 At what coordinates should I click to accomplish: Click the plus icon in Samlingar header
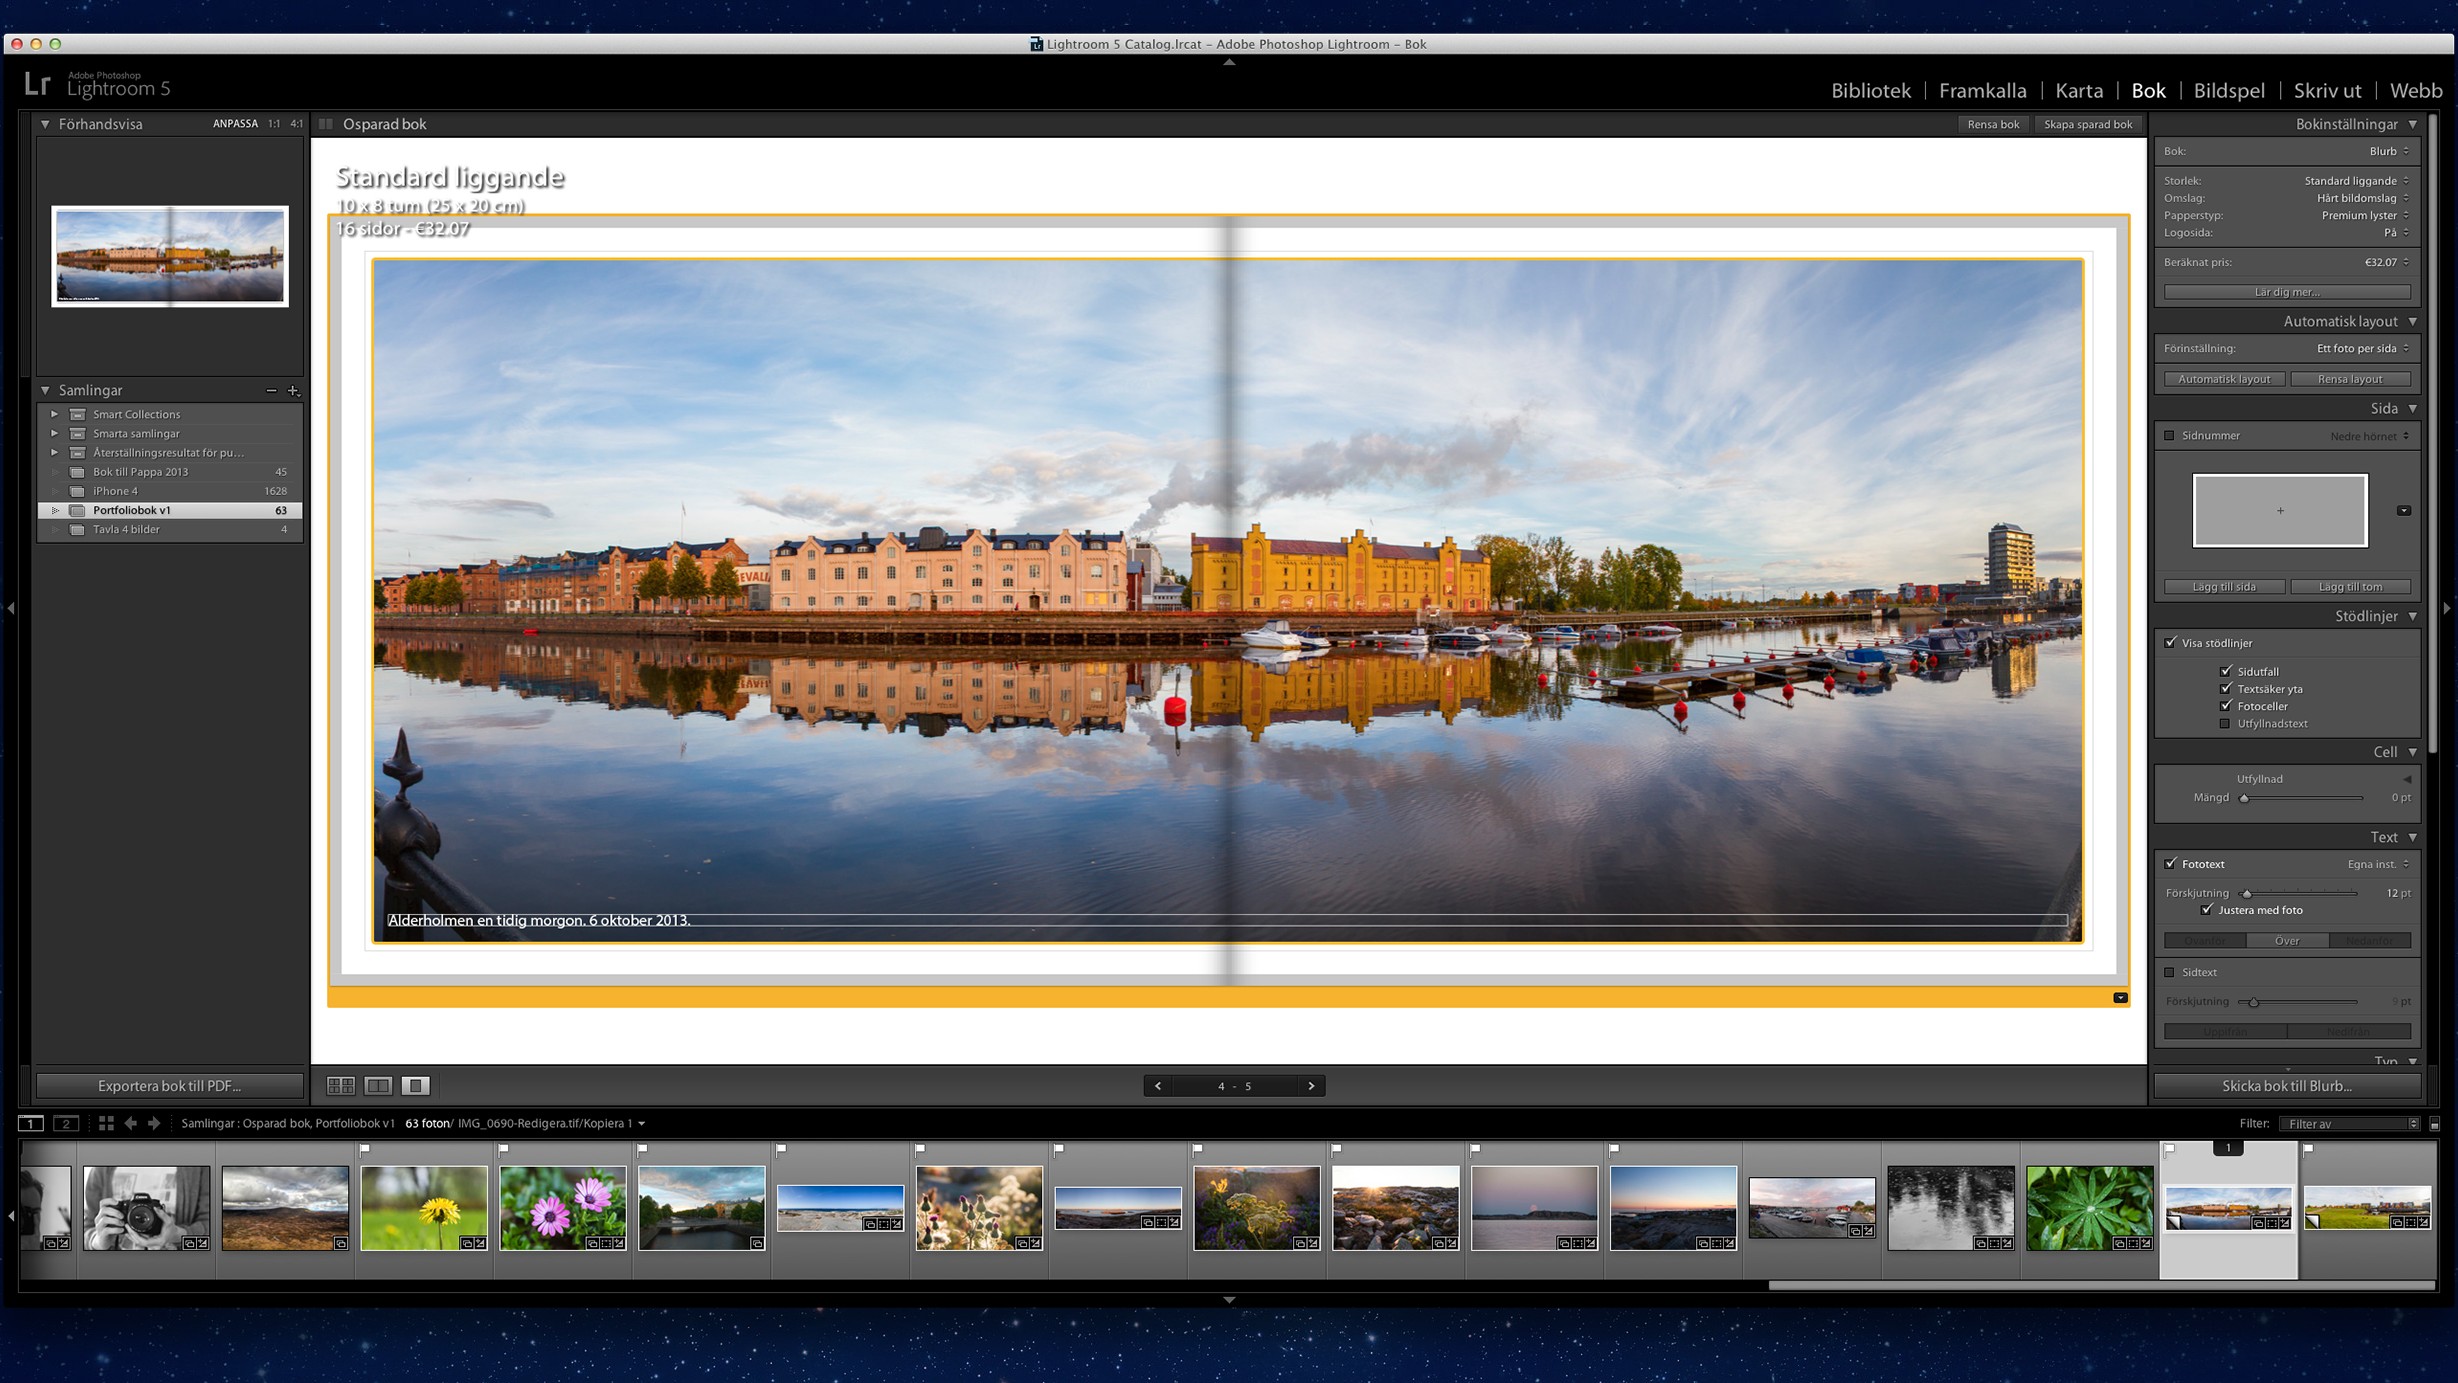293,391
